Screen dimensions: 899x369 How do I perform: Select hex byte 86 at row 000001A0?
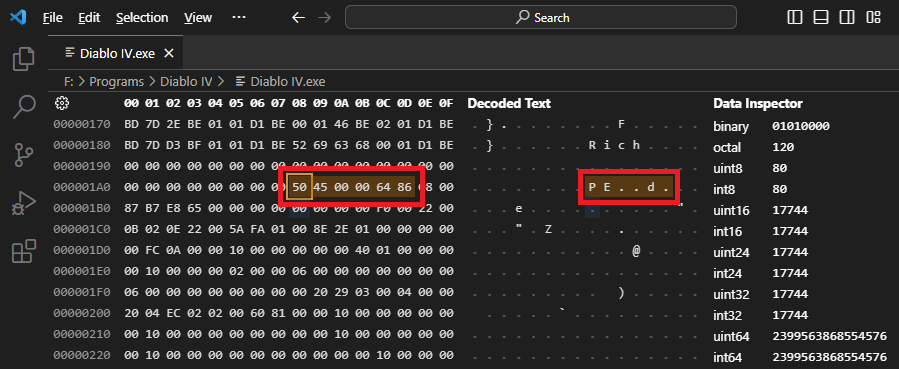click(404, 187)
